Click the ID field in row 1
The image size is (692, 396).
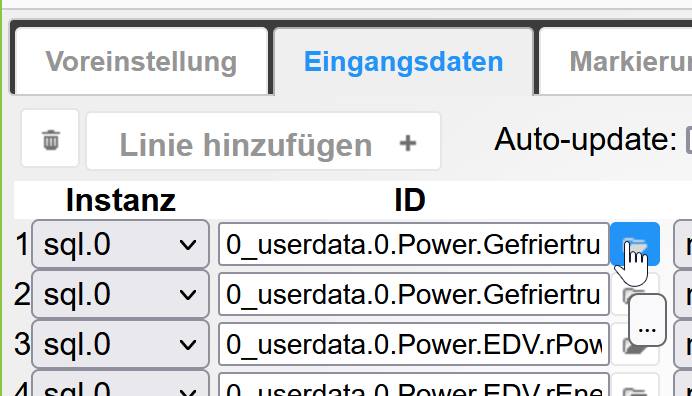point(414,244)
